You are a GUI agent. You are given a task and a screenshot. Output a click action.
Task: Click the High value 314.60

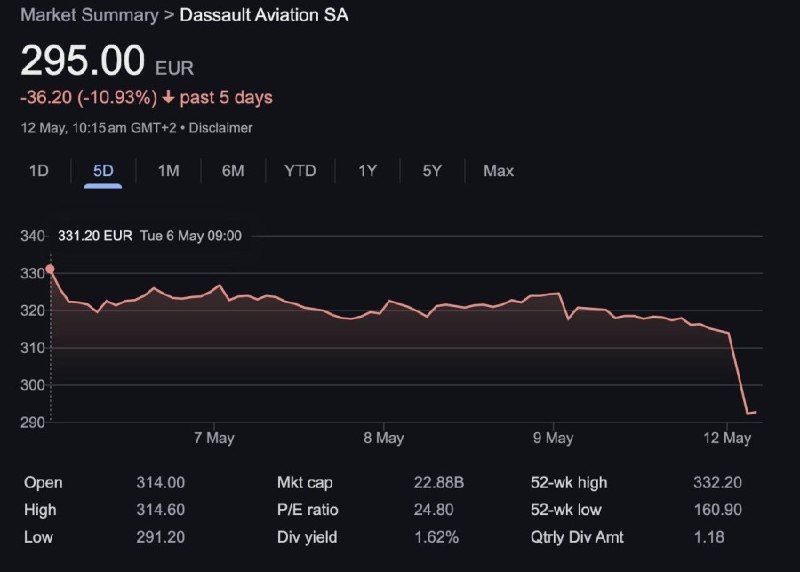point(161,510)
